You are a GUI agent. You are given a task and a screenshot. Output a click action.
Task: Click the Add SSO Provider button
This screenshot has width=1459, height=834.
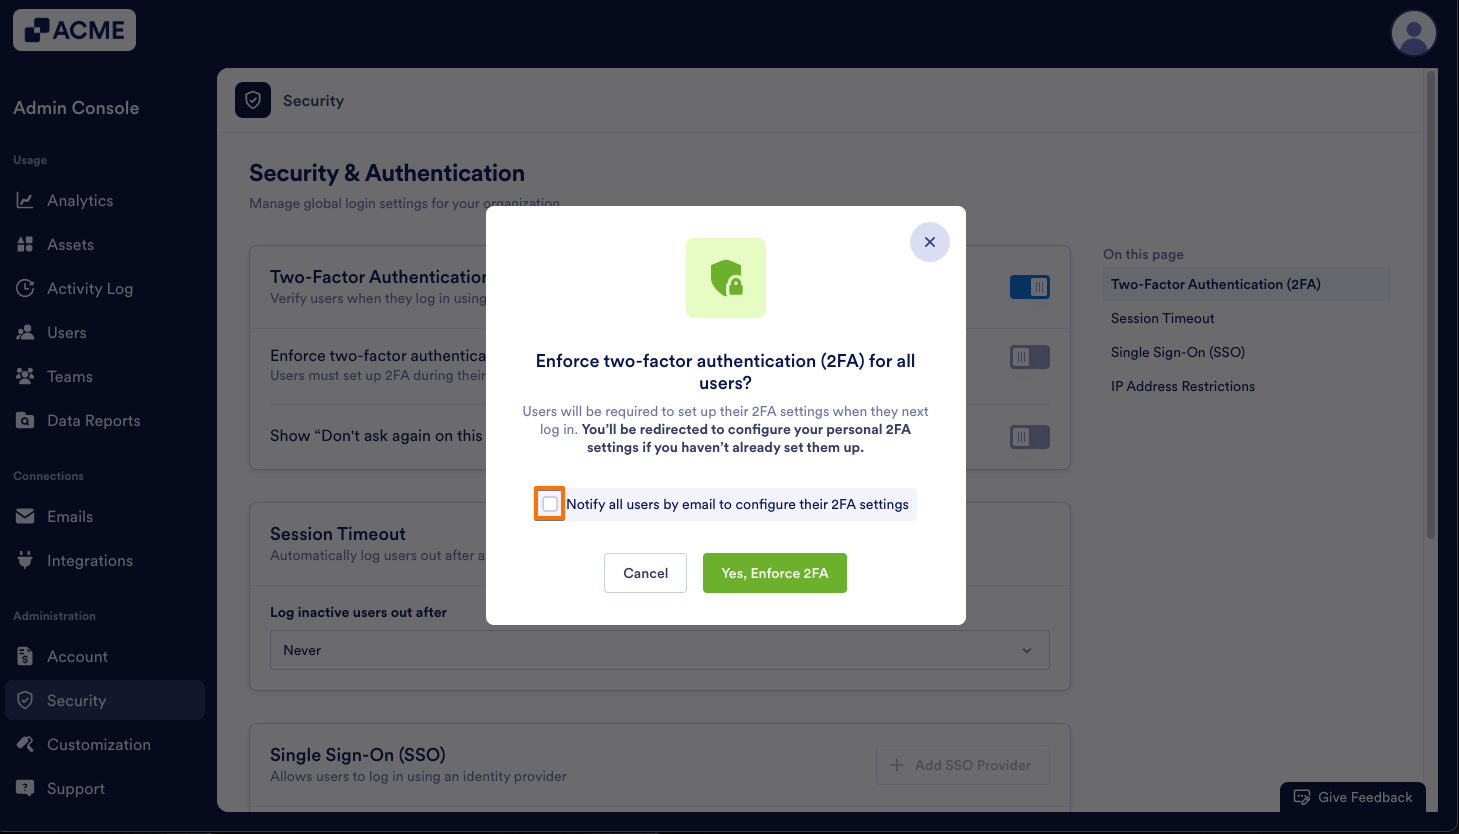point(963,765)
